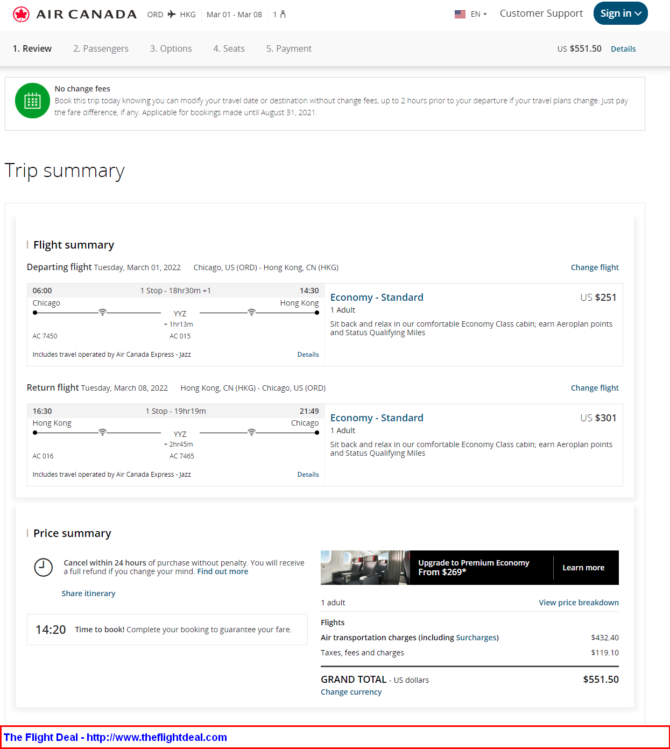
Task: Click the $119.10 taxes and fees amount
Action: click(605, 653)
